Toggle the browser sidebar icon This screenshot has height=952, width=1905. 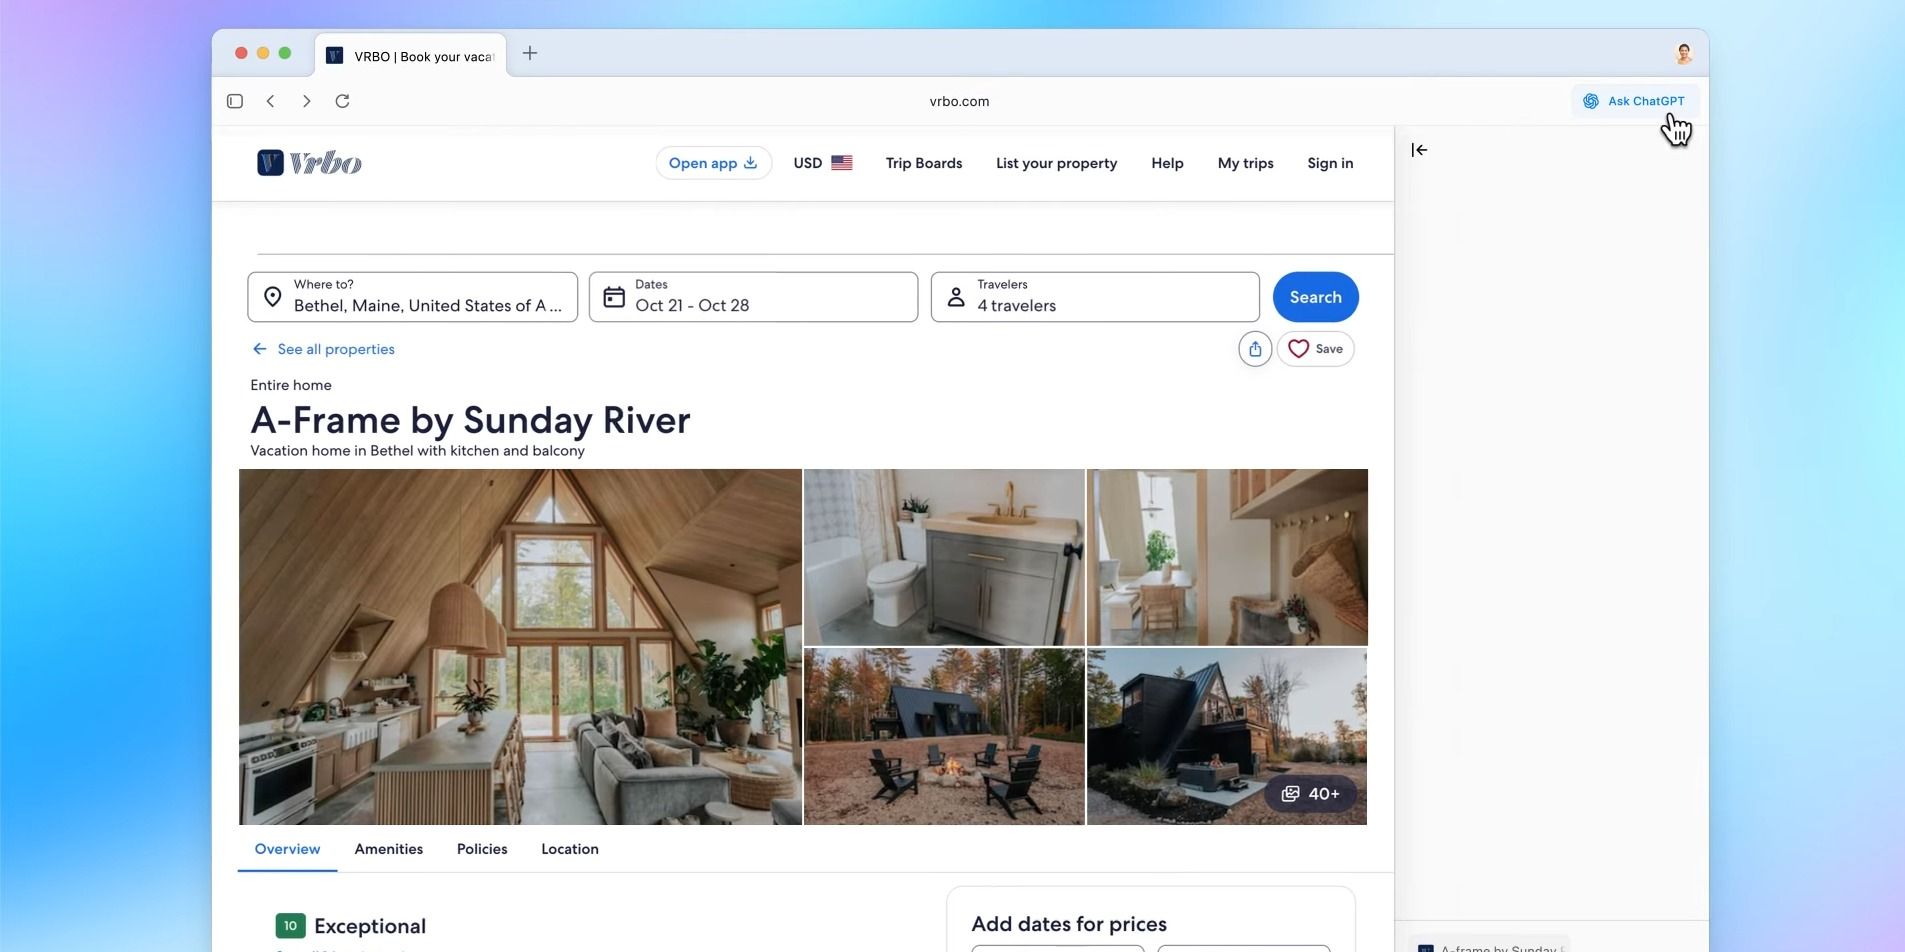click(x=235, y=101)
